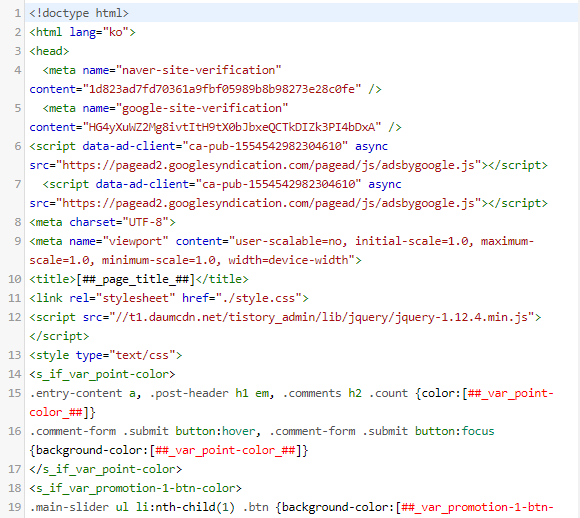Click line number 11 in the gutter
Viewport: 580px width, 518px height.
pyautogui.click(x=15, y=298)
